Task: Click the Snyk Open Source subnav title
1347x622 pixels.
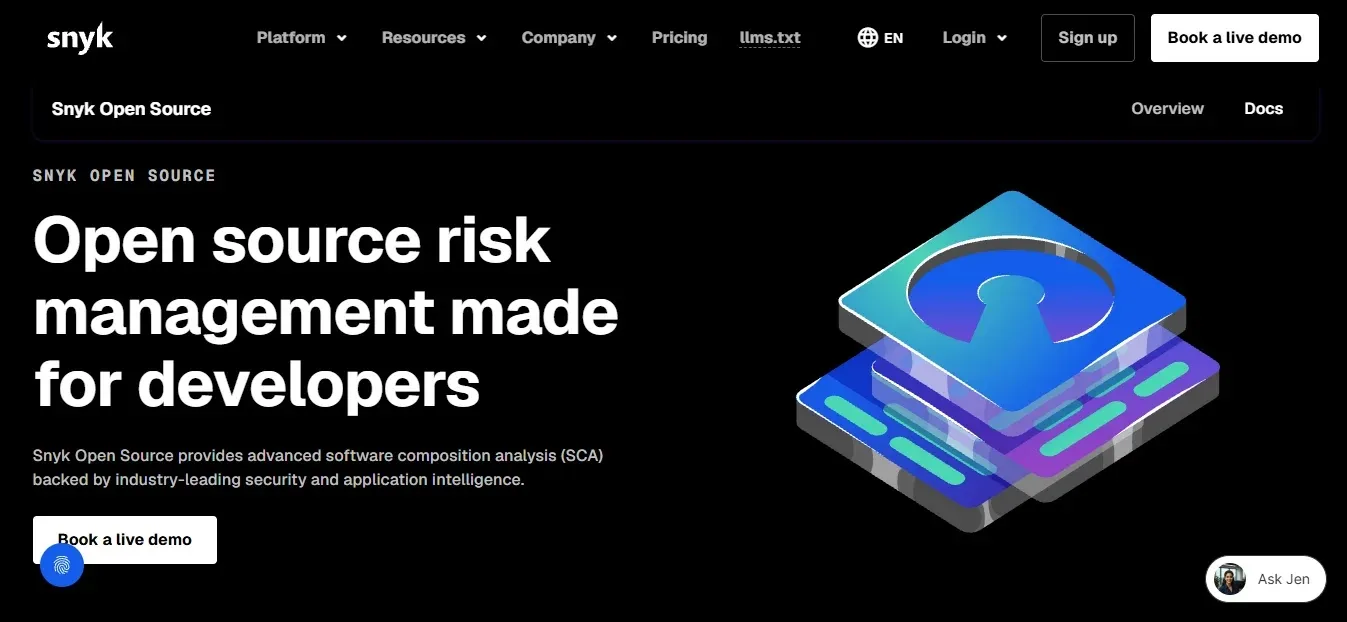Action: (x=131, y=109)
